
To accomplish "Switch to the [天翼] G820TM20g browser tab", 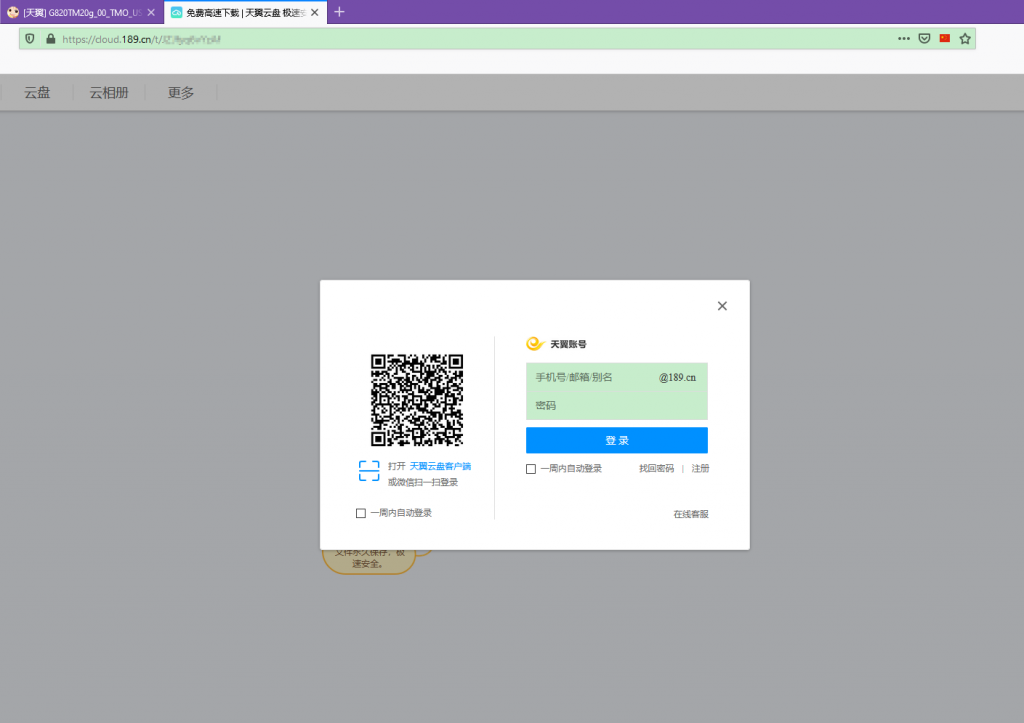I will coord(82,12).
